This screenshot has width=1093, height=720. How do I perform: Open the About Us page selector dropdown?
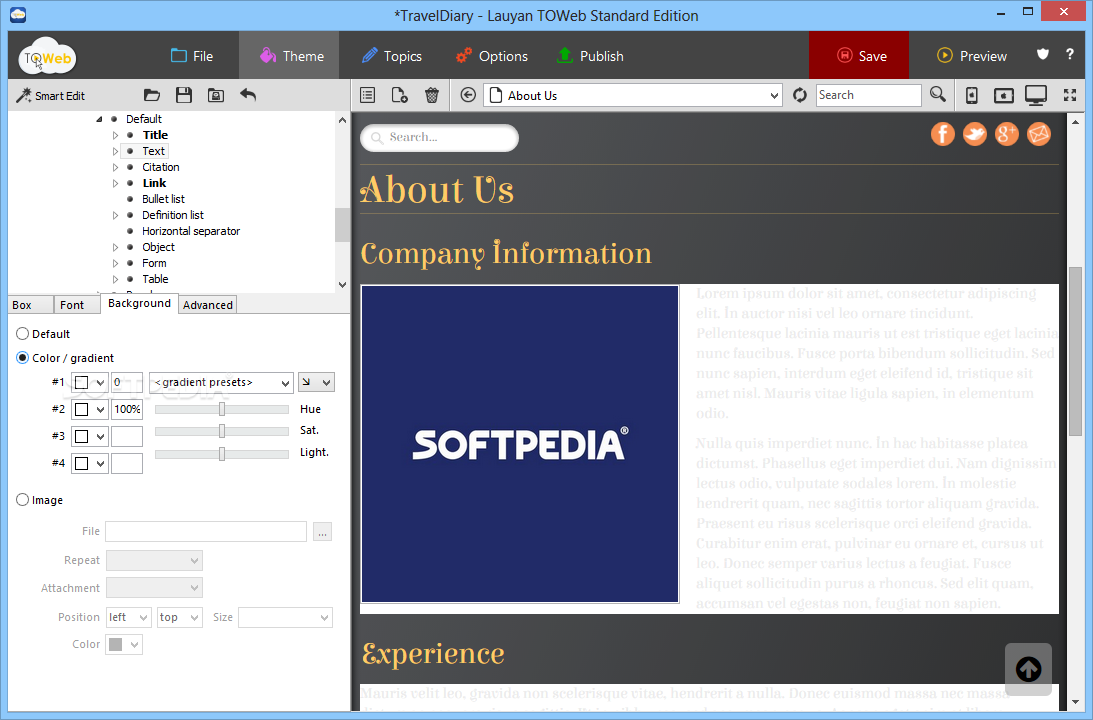(633, 95)
